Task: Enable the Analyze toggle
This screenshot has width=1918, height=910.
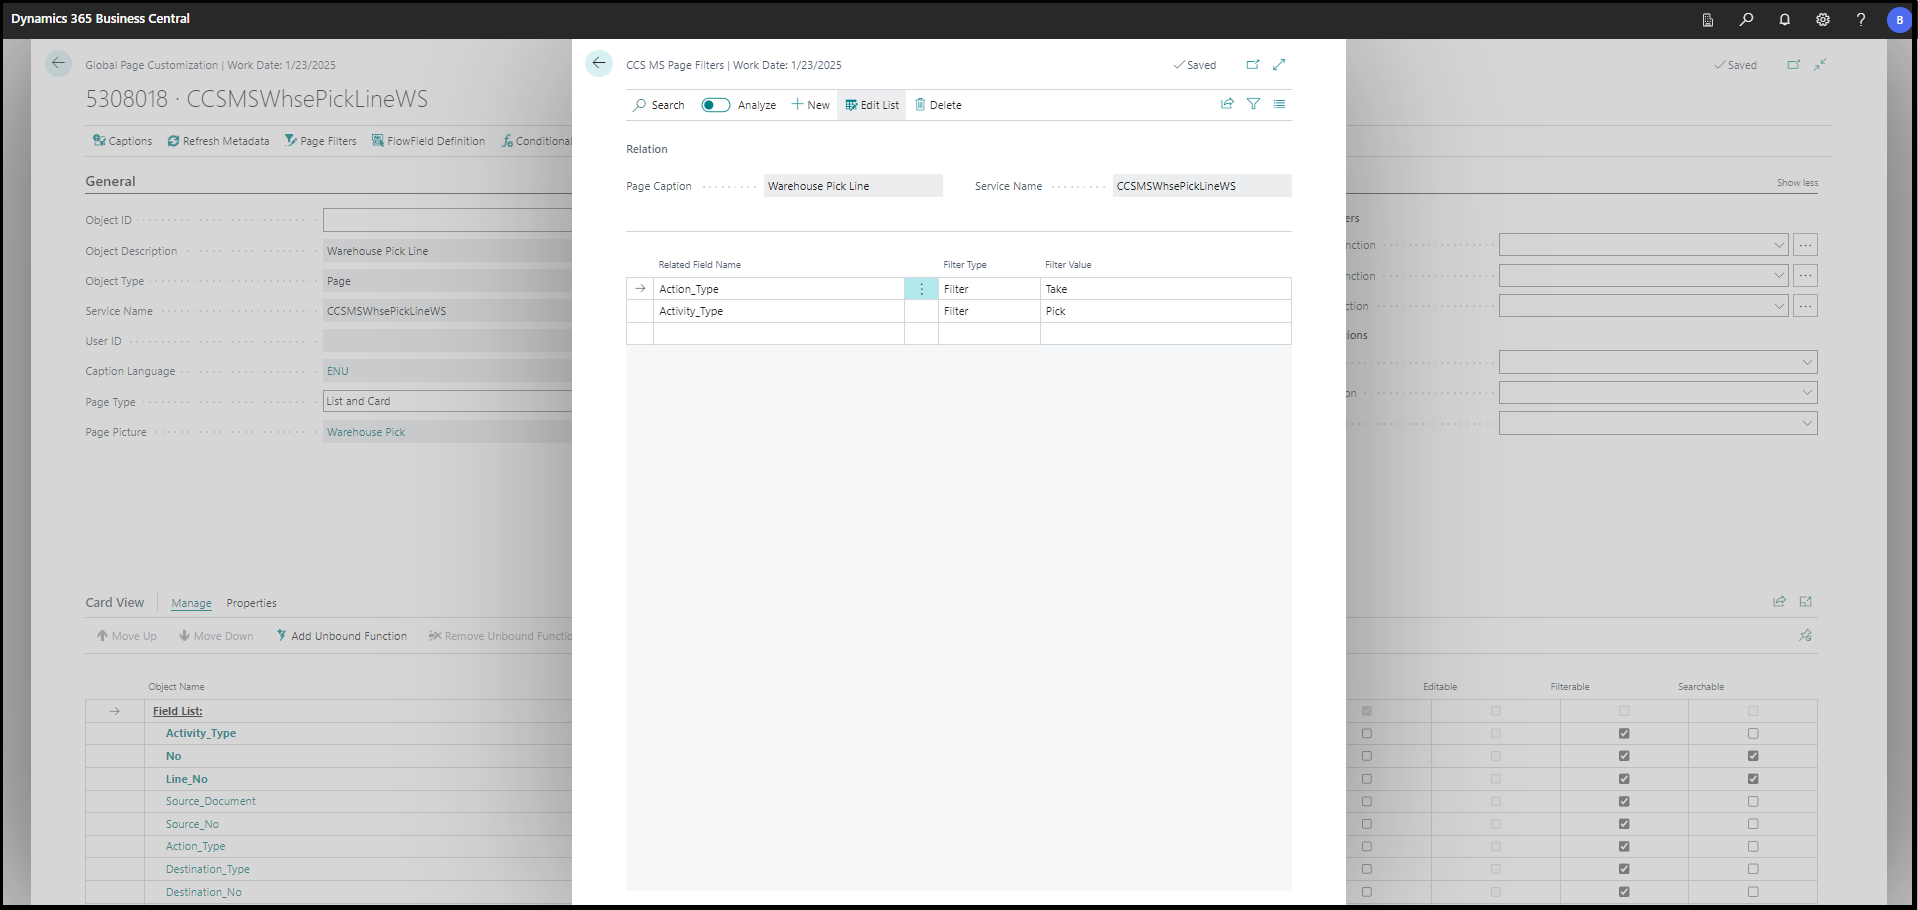Action: pyautogui.click(x=715, y=104)
